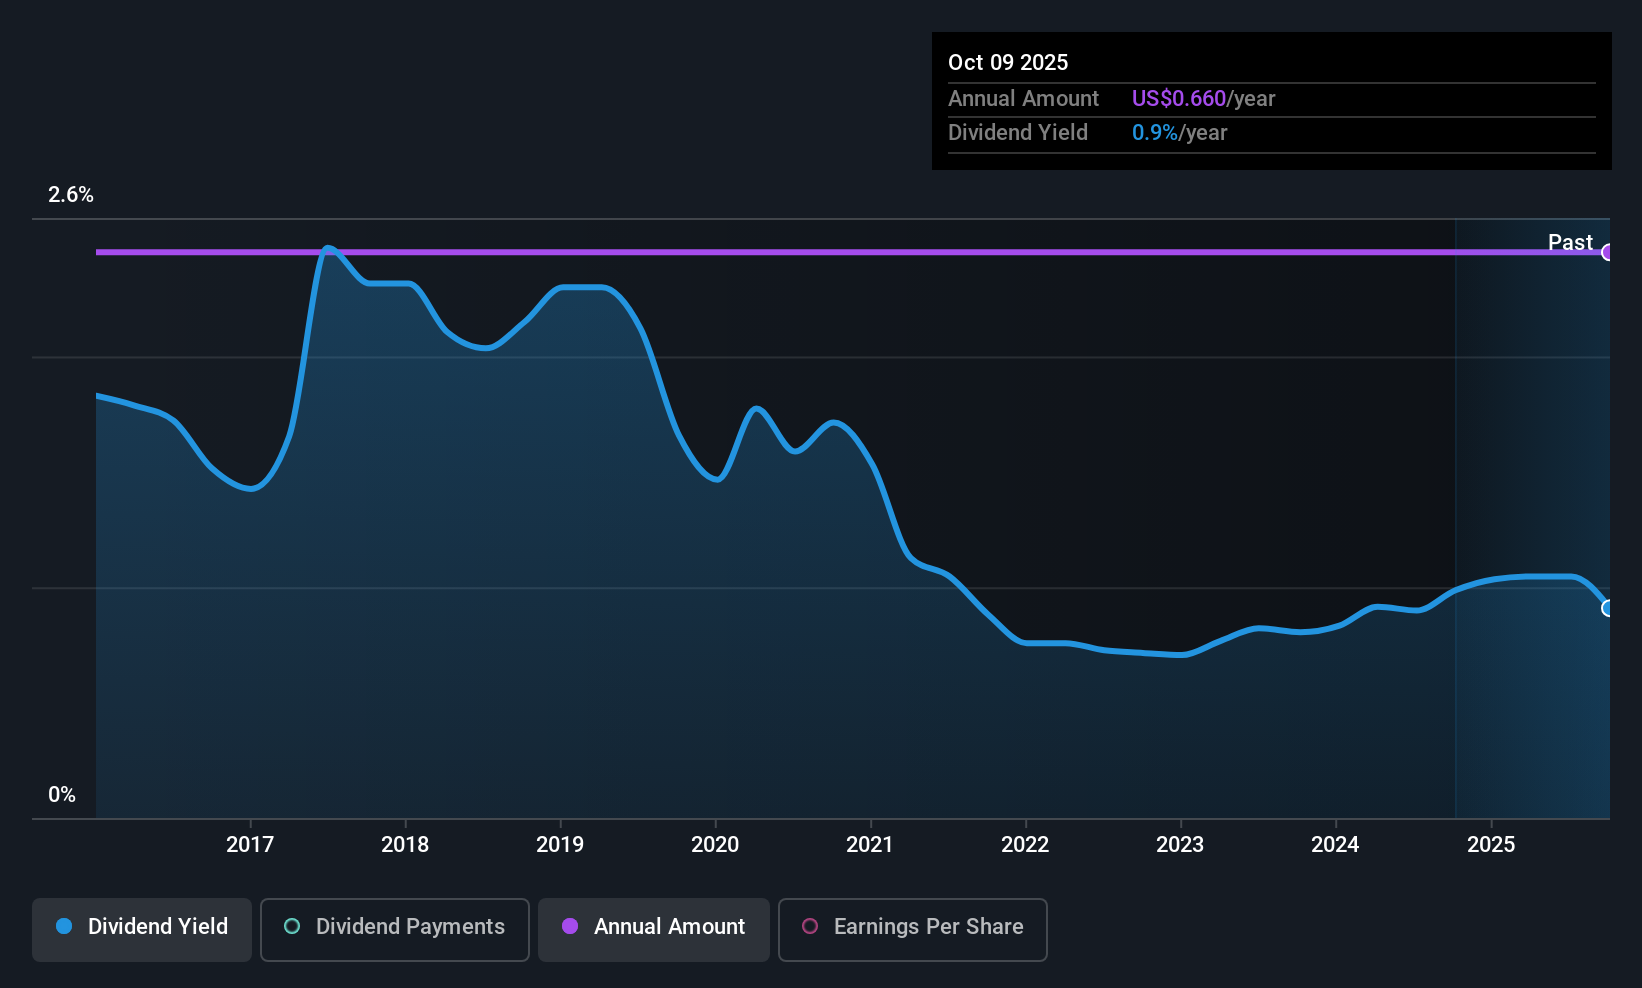1642x988 pixels.
Task: Click the 2.6% y-axis label
Action: (71, 195)
